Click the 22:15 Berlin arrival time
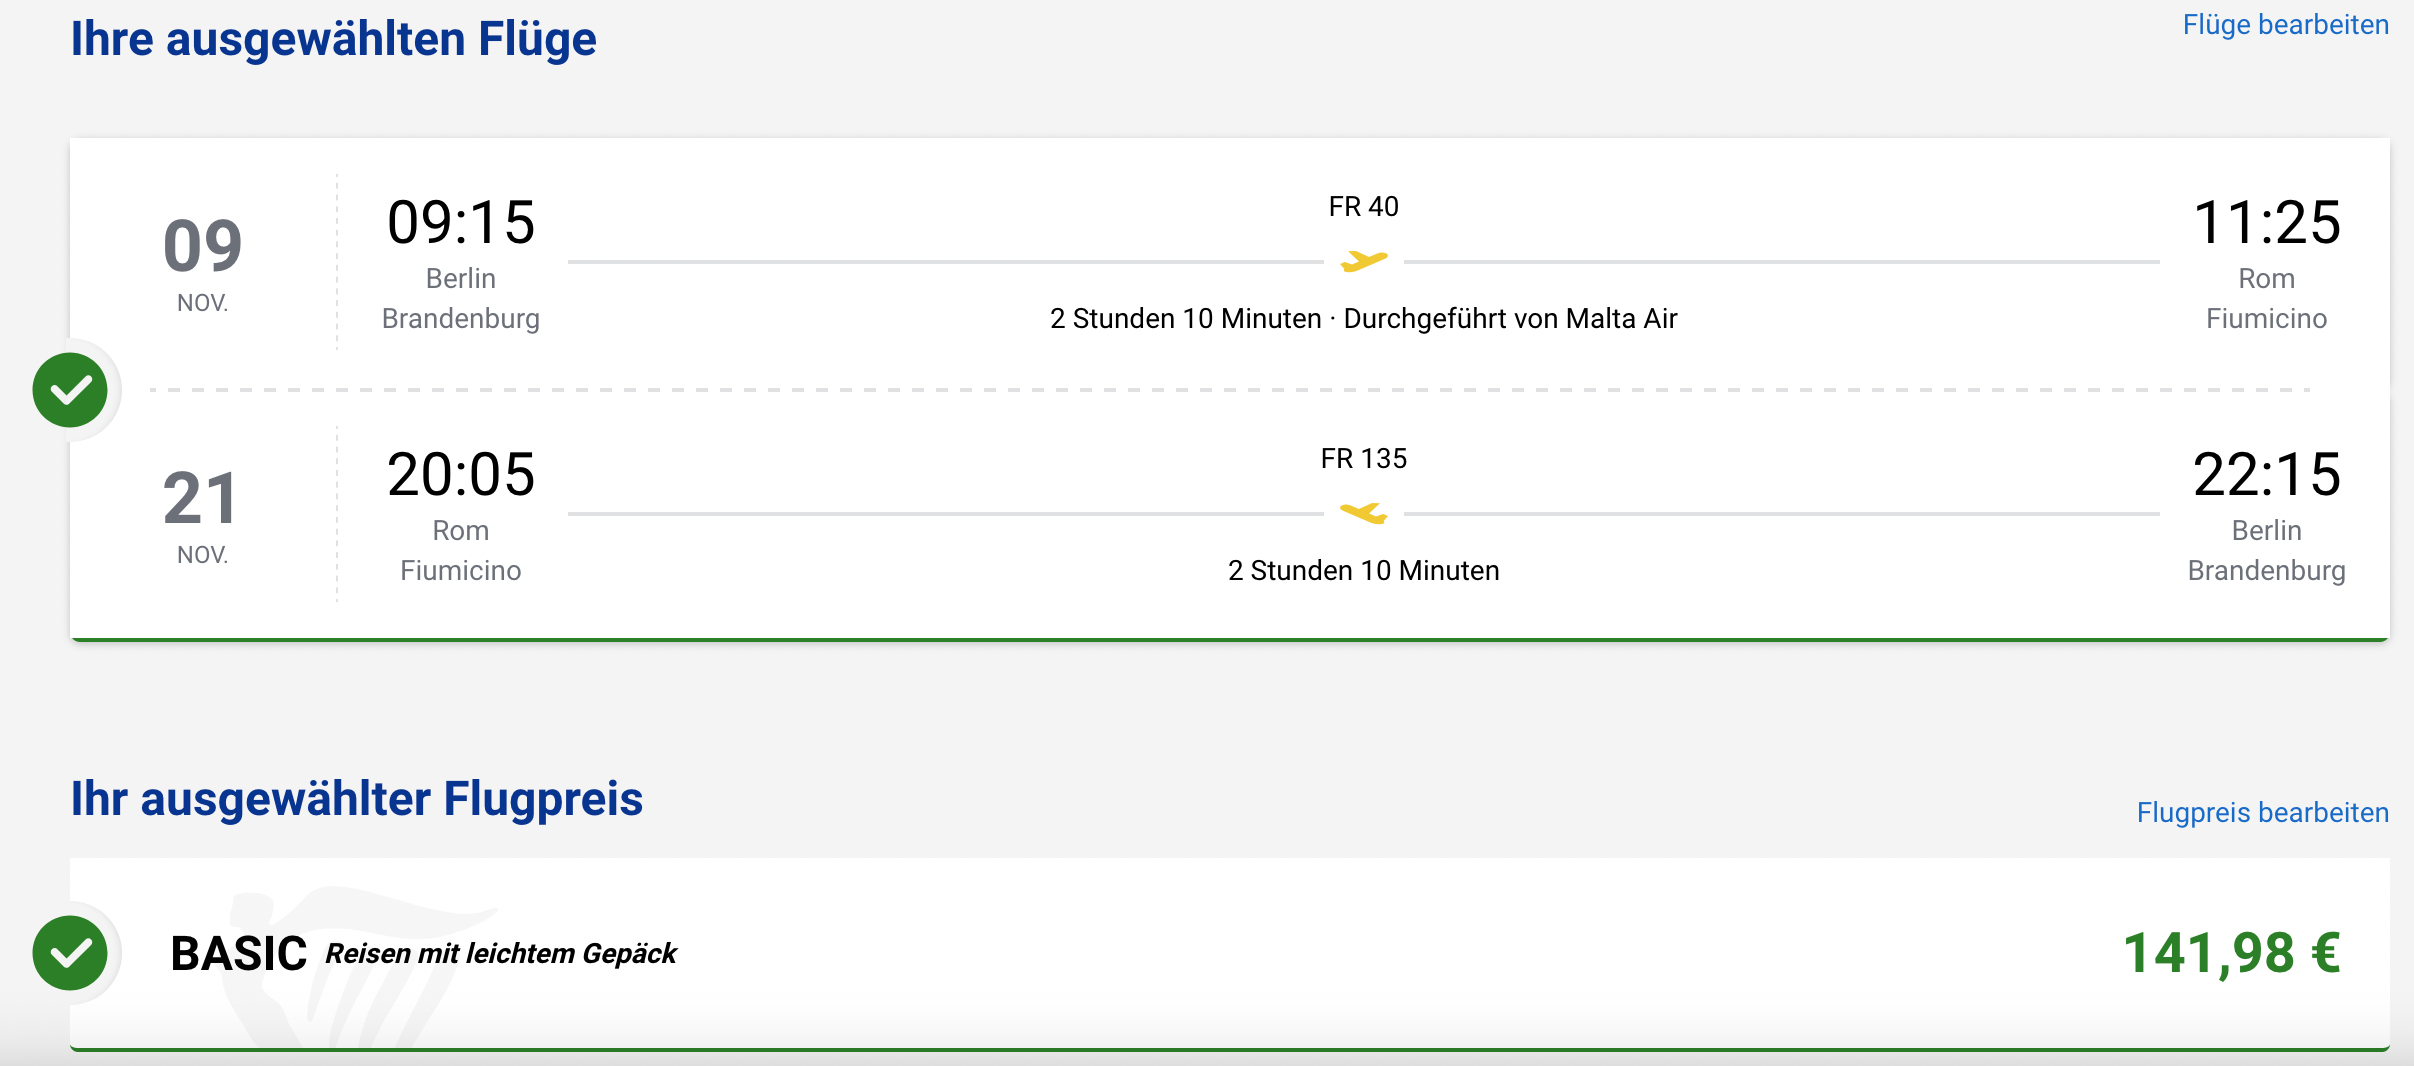Screen dimensions: 2414x1066 (x=2266, y=474)
